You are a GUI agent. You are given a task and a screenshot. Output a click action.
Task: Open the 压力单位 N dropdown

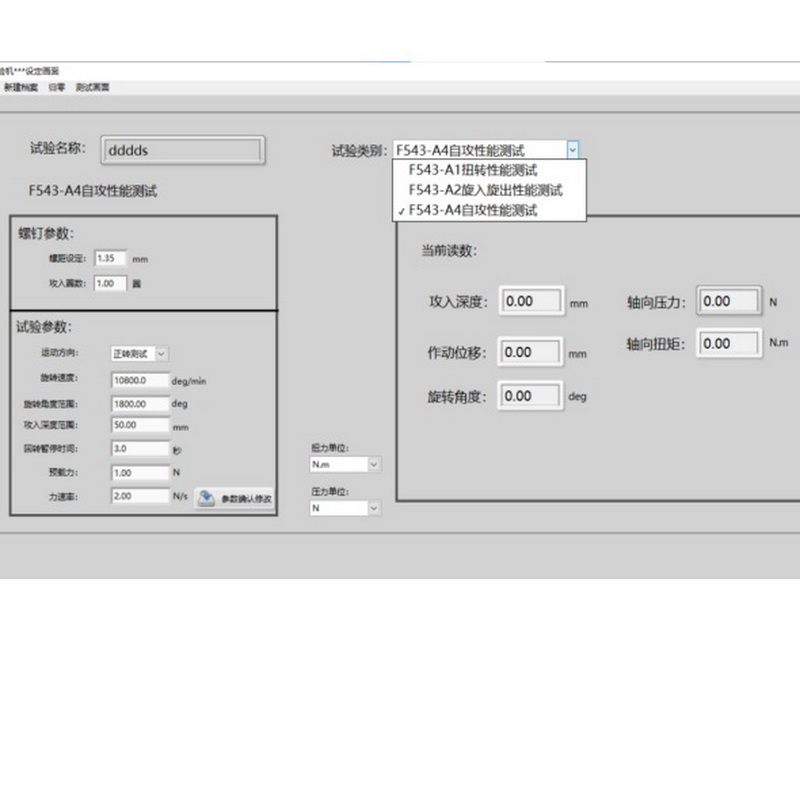374,508
